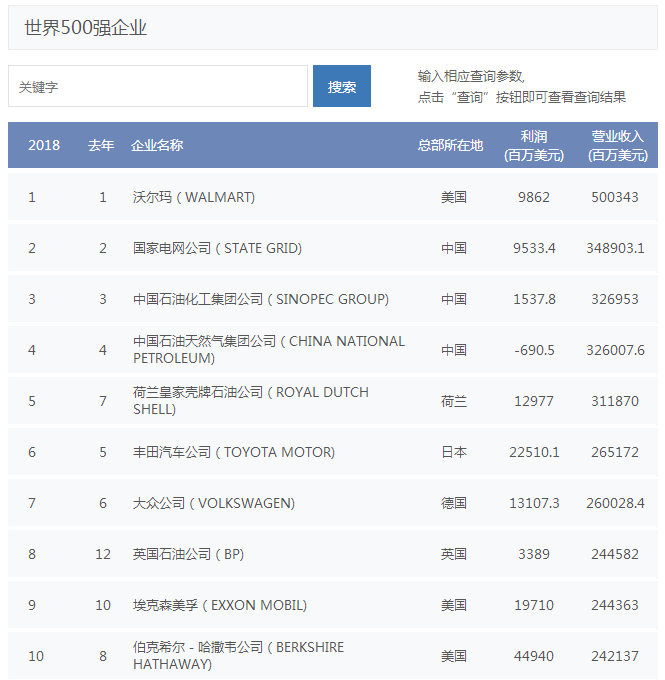665x680 pixels.
Task: Select 大众公司 (VOLKSWAGEN) company name
Action: pos(214,503)
